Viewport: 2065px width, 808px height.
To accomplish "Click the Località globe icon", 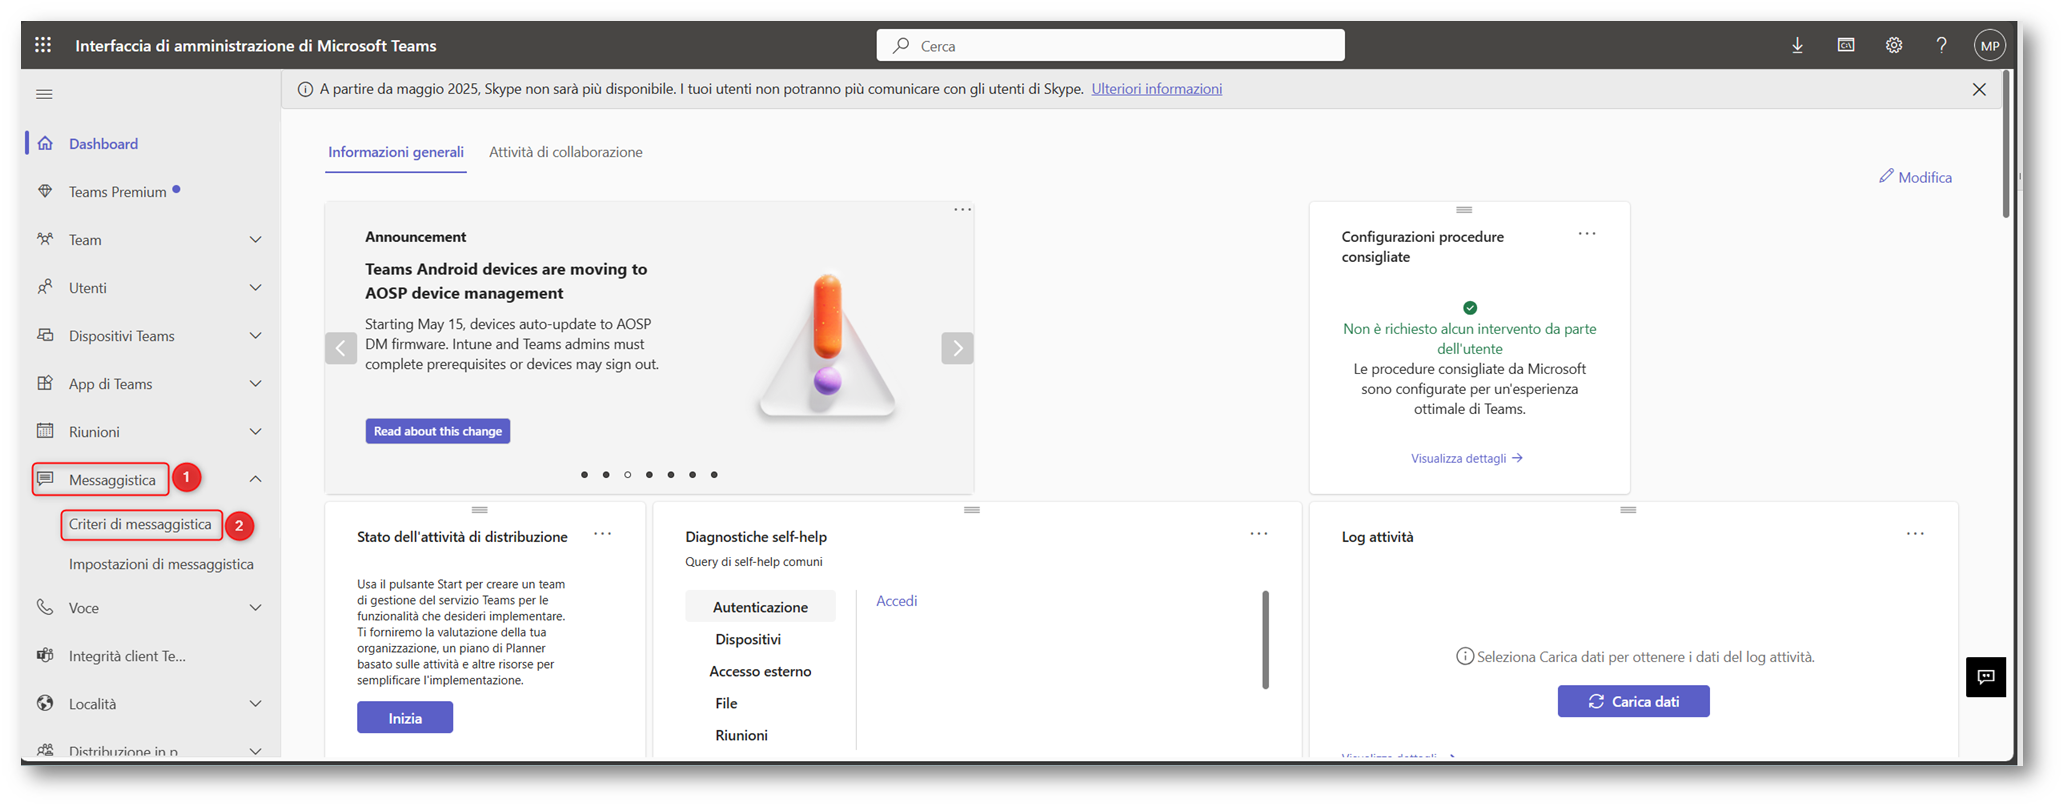I will [45, 703].
